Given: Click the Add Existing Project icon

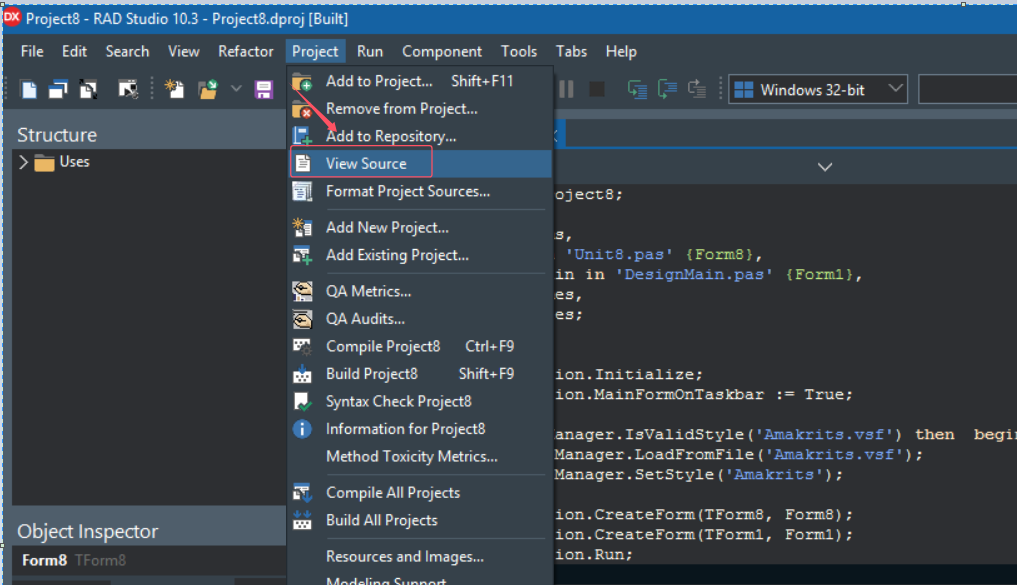Looking at the screenshot, I should point(302,256).
